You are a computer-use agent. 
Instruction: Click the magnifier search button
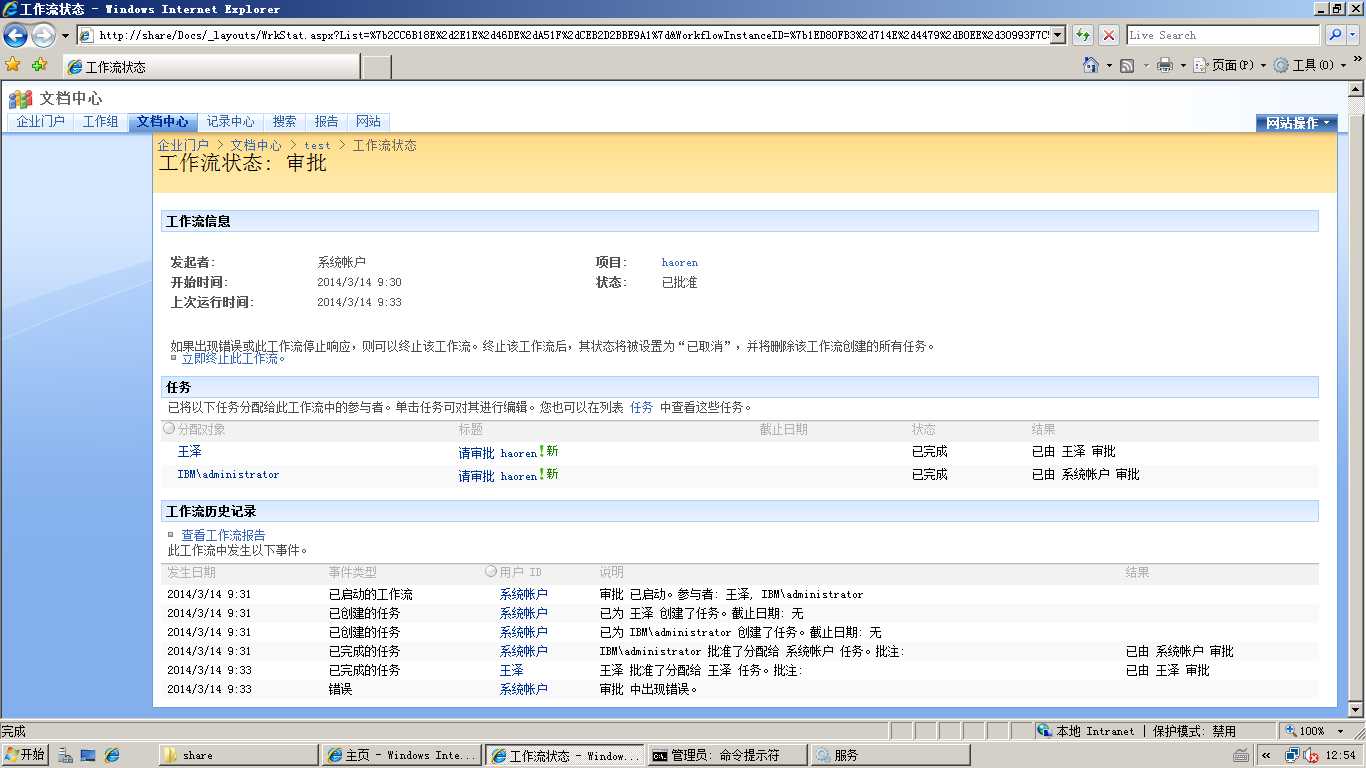tap(1335, 35)
